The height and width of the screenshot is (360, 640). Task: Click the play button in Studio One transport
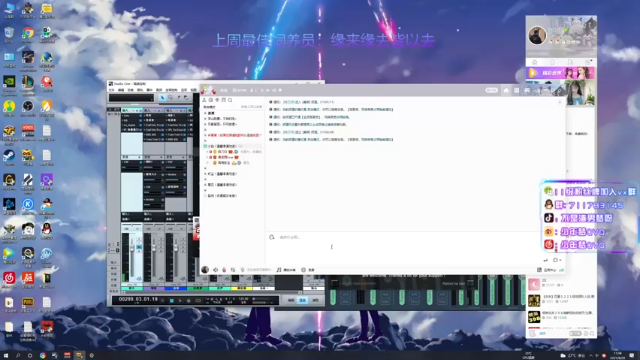pos(180,301)
